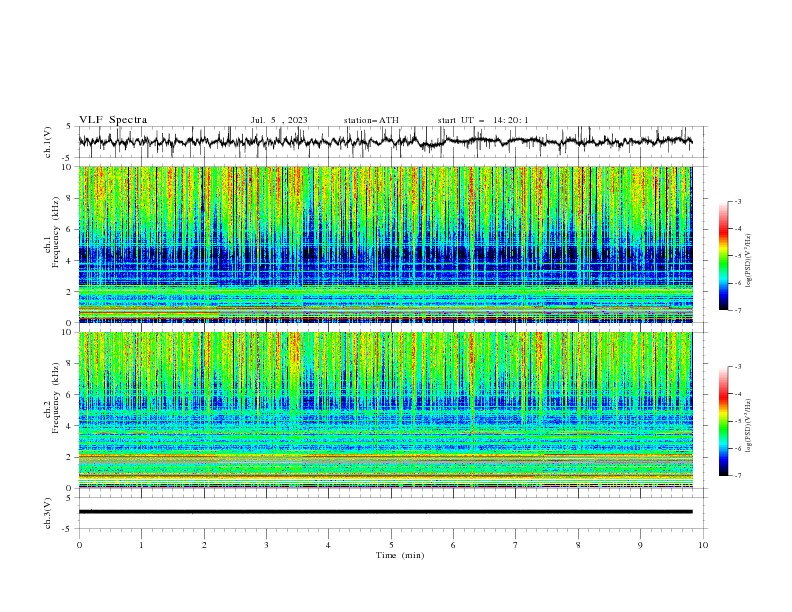This screenshot has width=792, height=612.
Task: Click the "ch.1(V)" waveform axis label
Action: pos(48,142)
